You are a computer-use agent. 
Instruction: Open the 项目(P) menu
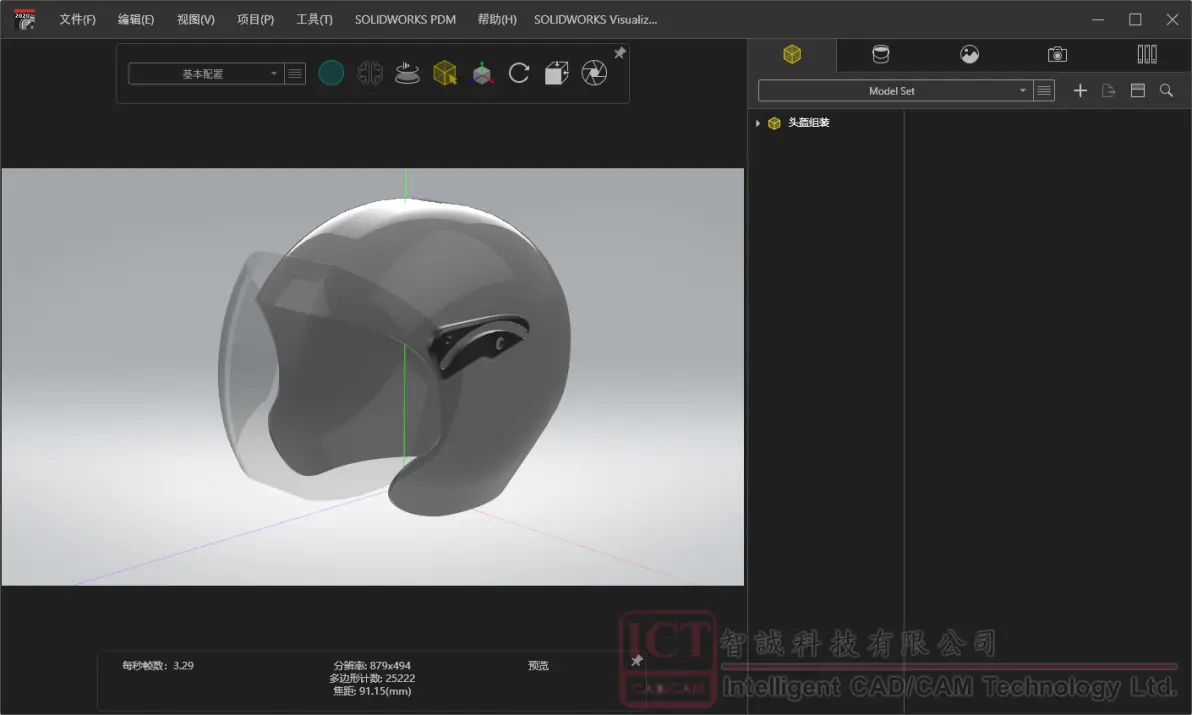click(x=255, y=20)
